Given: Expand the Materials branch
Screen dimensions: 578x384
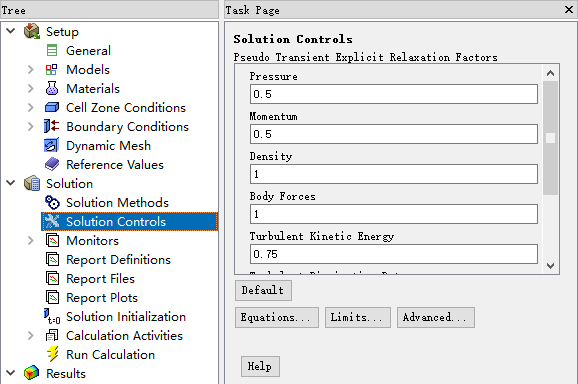Looking at the screenshot, I should [31, 88].
